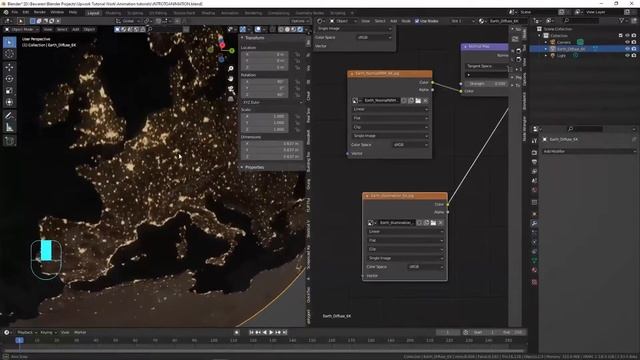Open the Options button in viewport header
This screenshot has width=640, height=360.
point(300,21)
